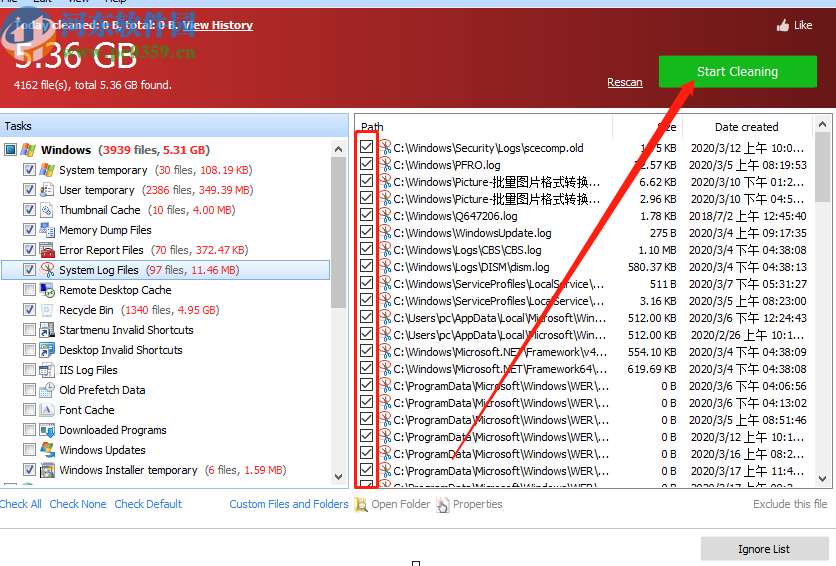
Task: Select file C:\Windows\Q647206.log
Action: click(455, 216)
